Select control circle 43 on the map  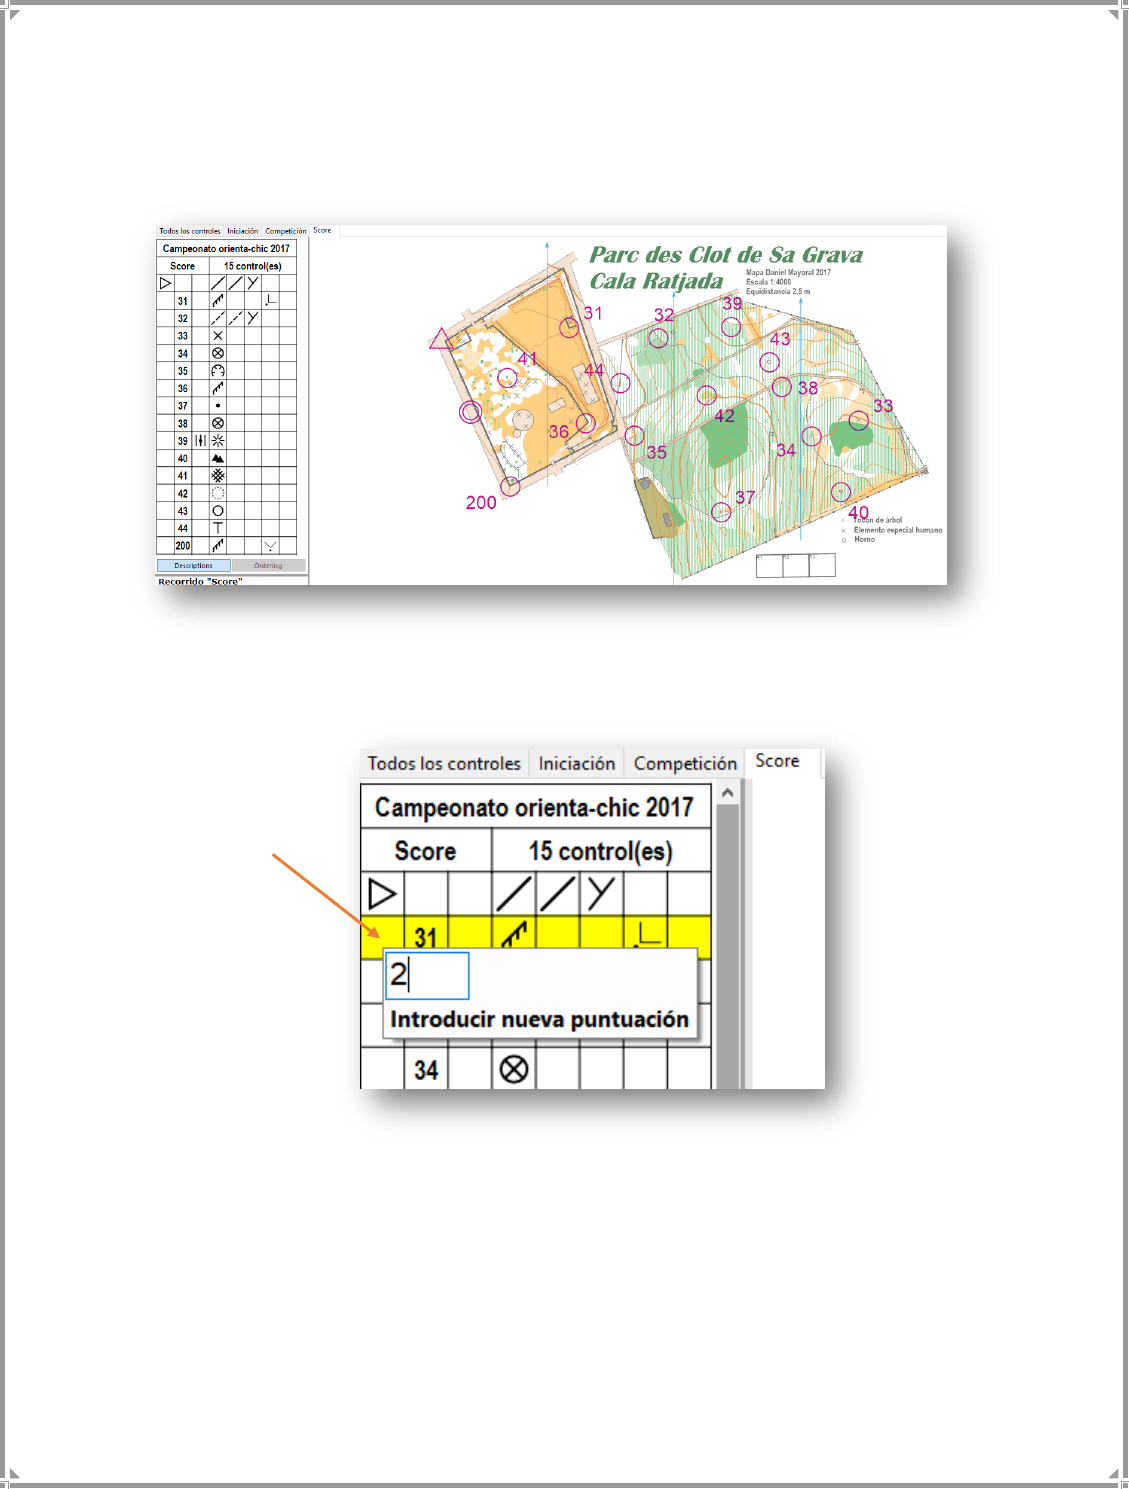(x=769, y=362)
